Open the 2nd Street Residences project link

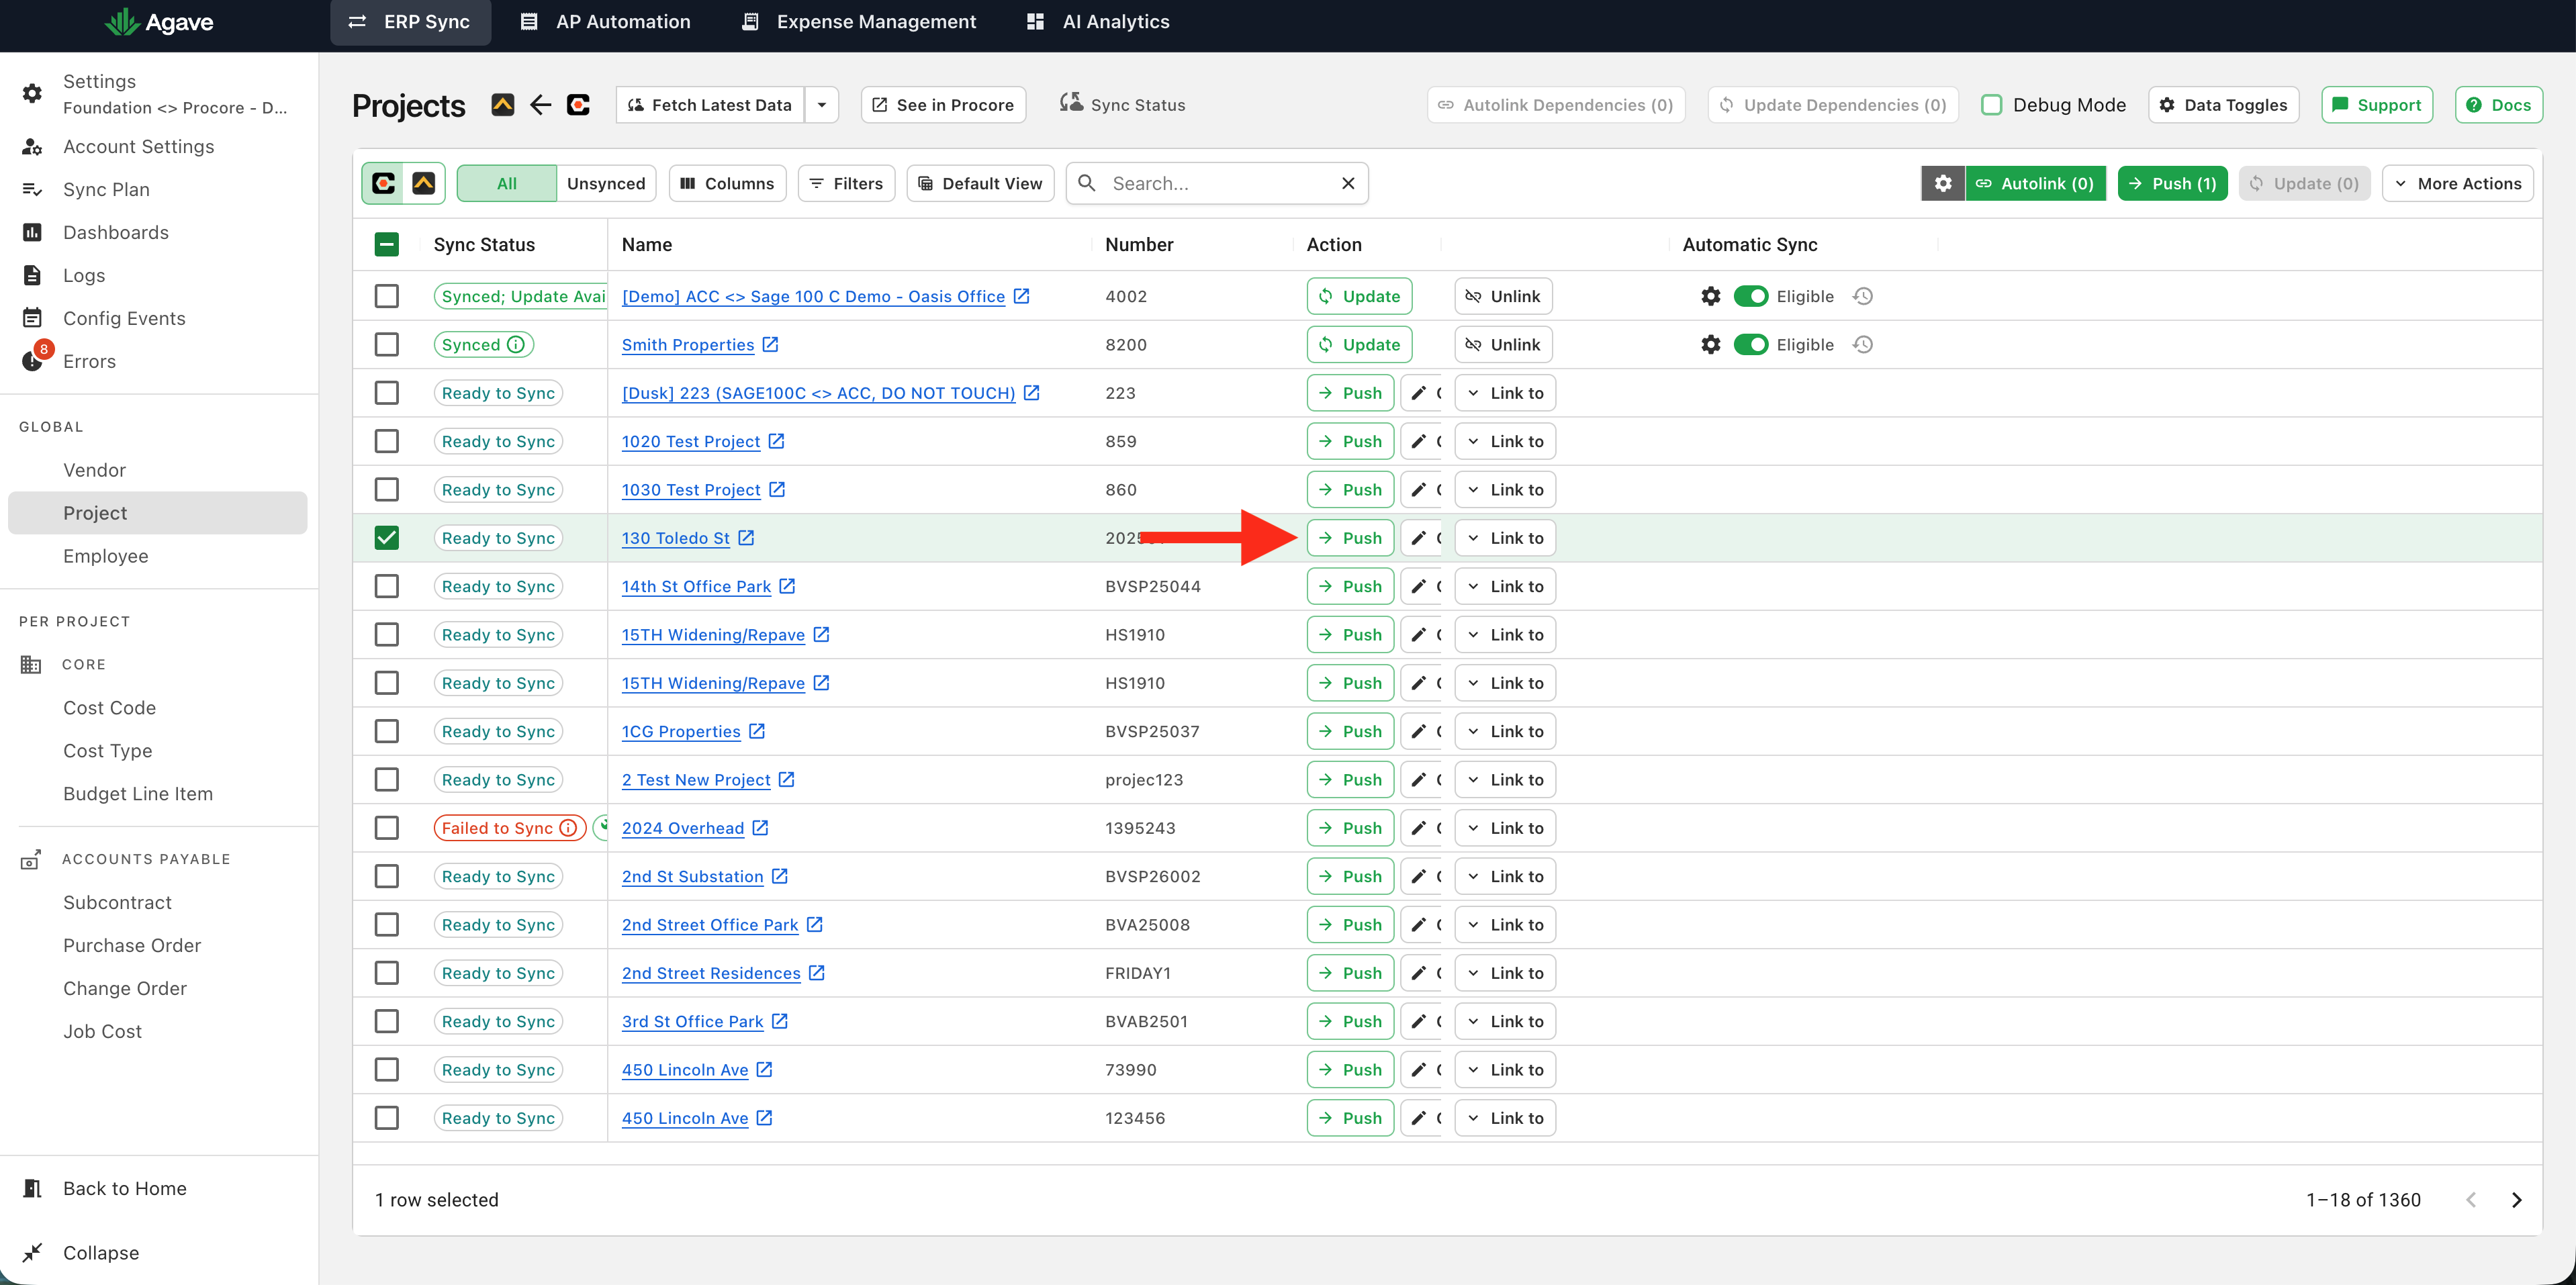click(x=711, y=973)
